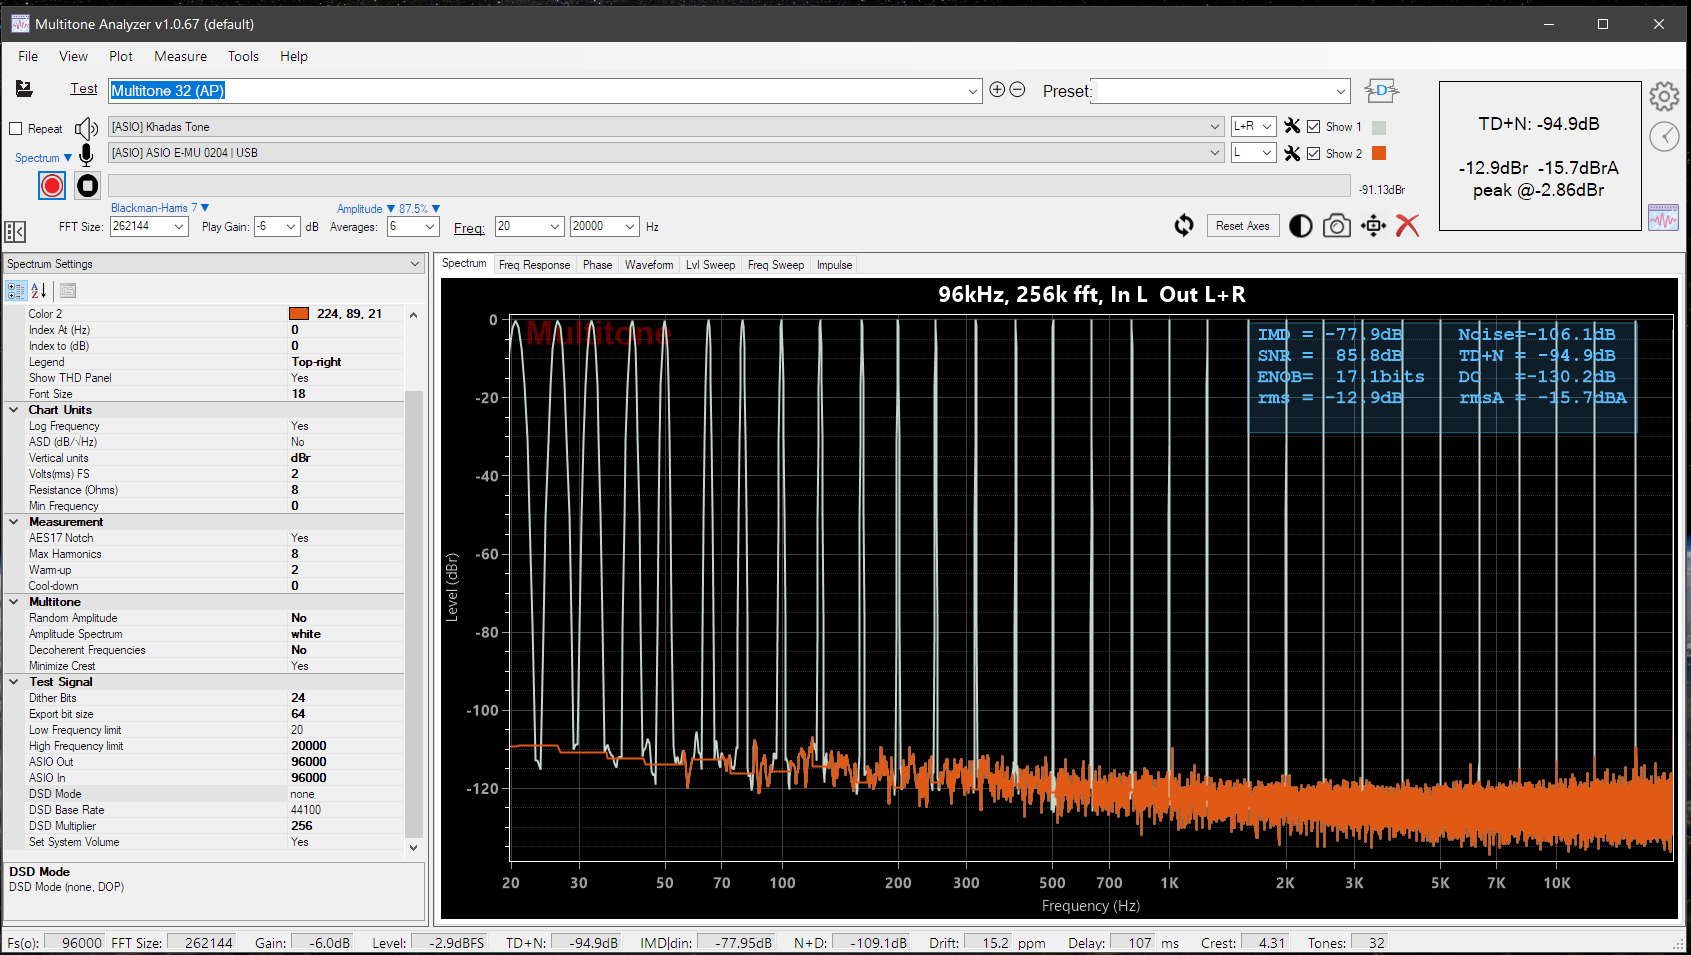Open the Averages dropdown

pyautogui.click(x=430, y=227)
